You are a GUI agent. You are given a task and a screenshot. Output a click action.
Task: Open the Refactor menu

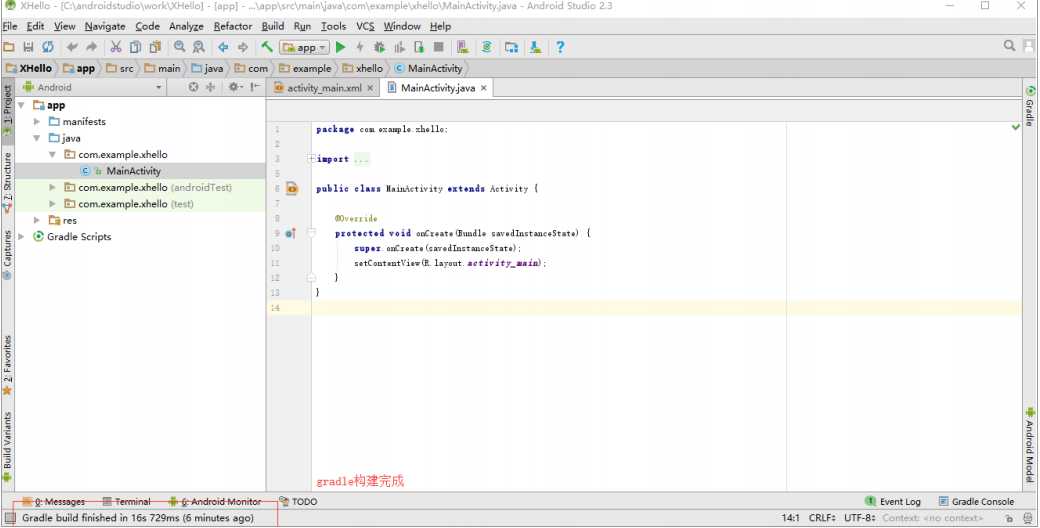pos(233,27)
